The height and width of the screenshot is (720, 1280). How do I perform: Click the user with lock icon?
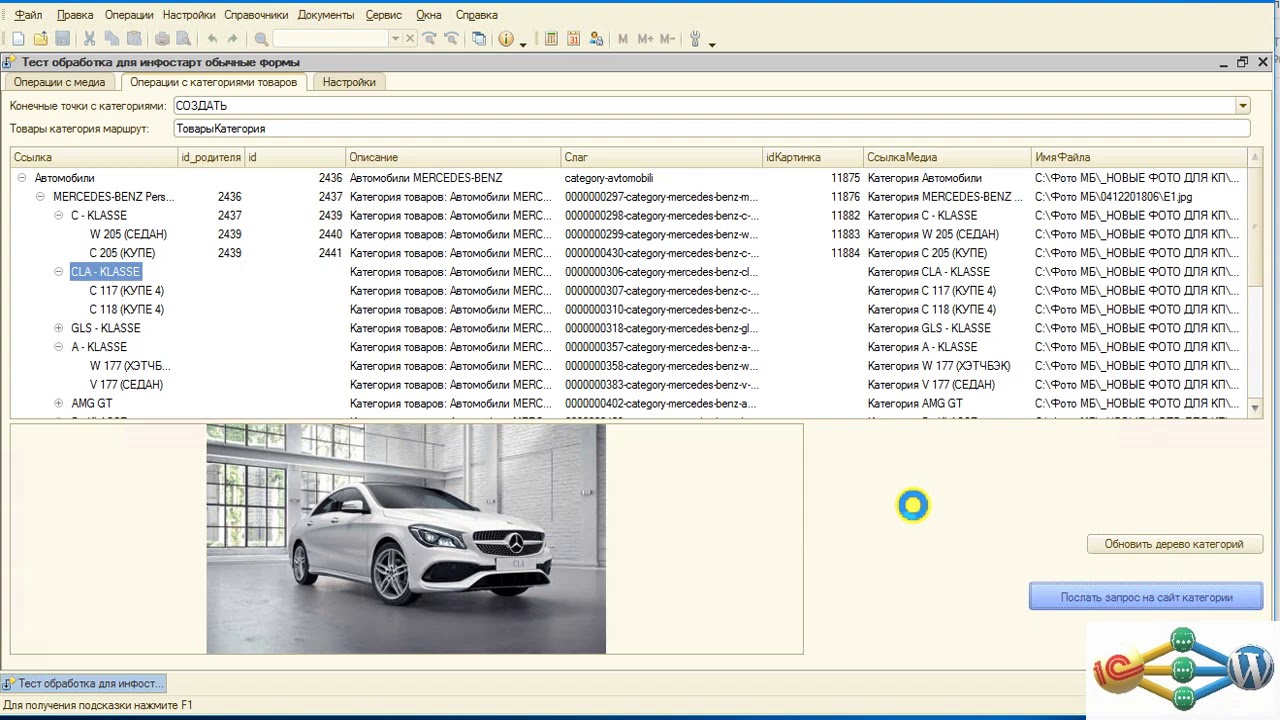596,39
